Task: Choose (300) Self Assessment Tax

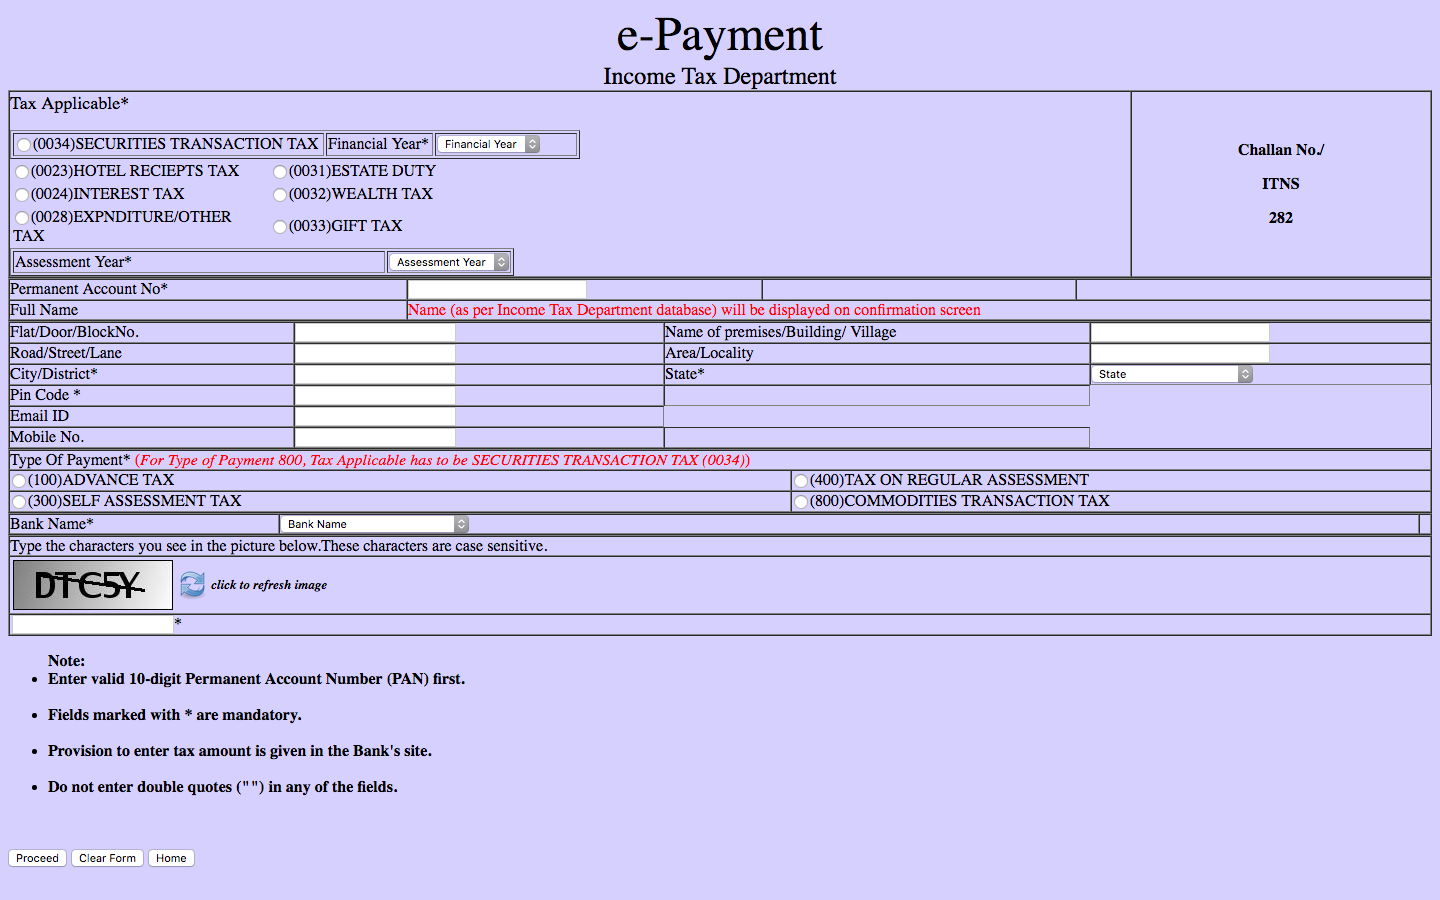Action: pyautogui.click(x=18, y=501)
